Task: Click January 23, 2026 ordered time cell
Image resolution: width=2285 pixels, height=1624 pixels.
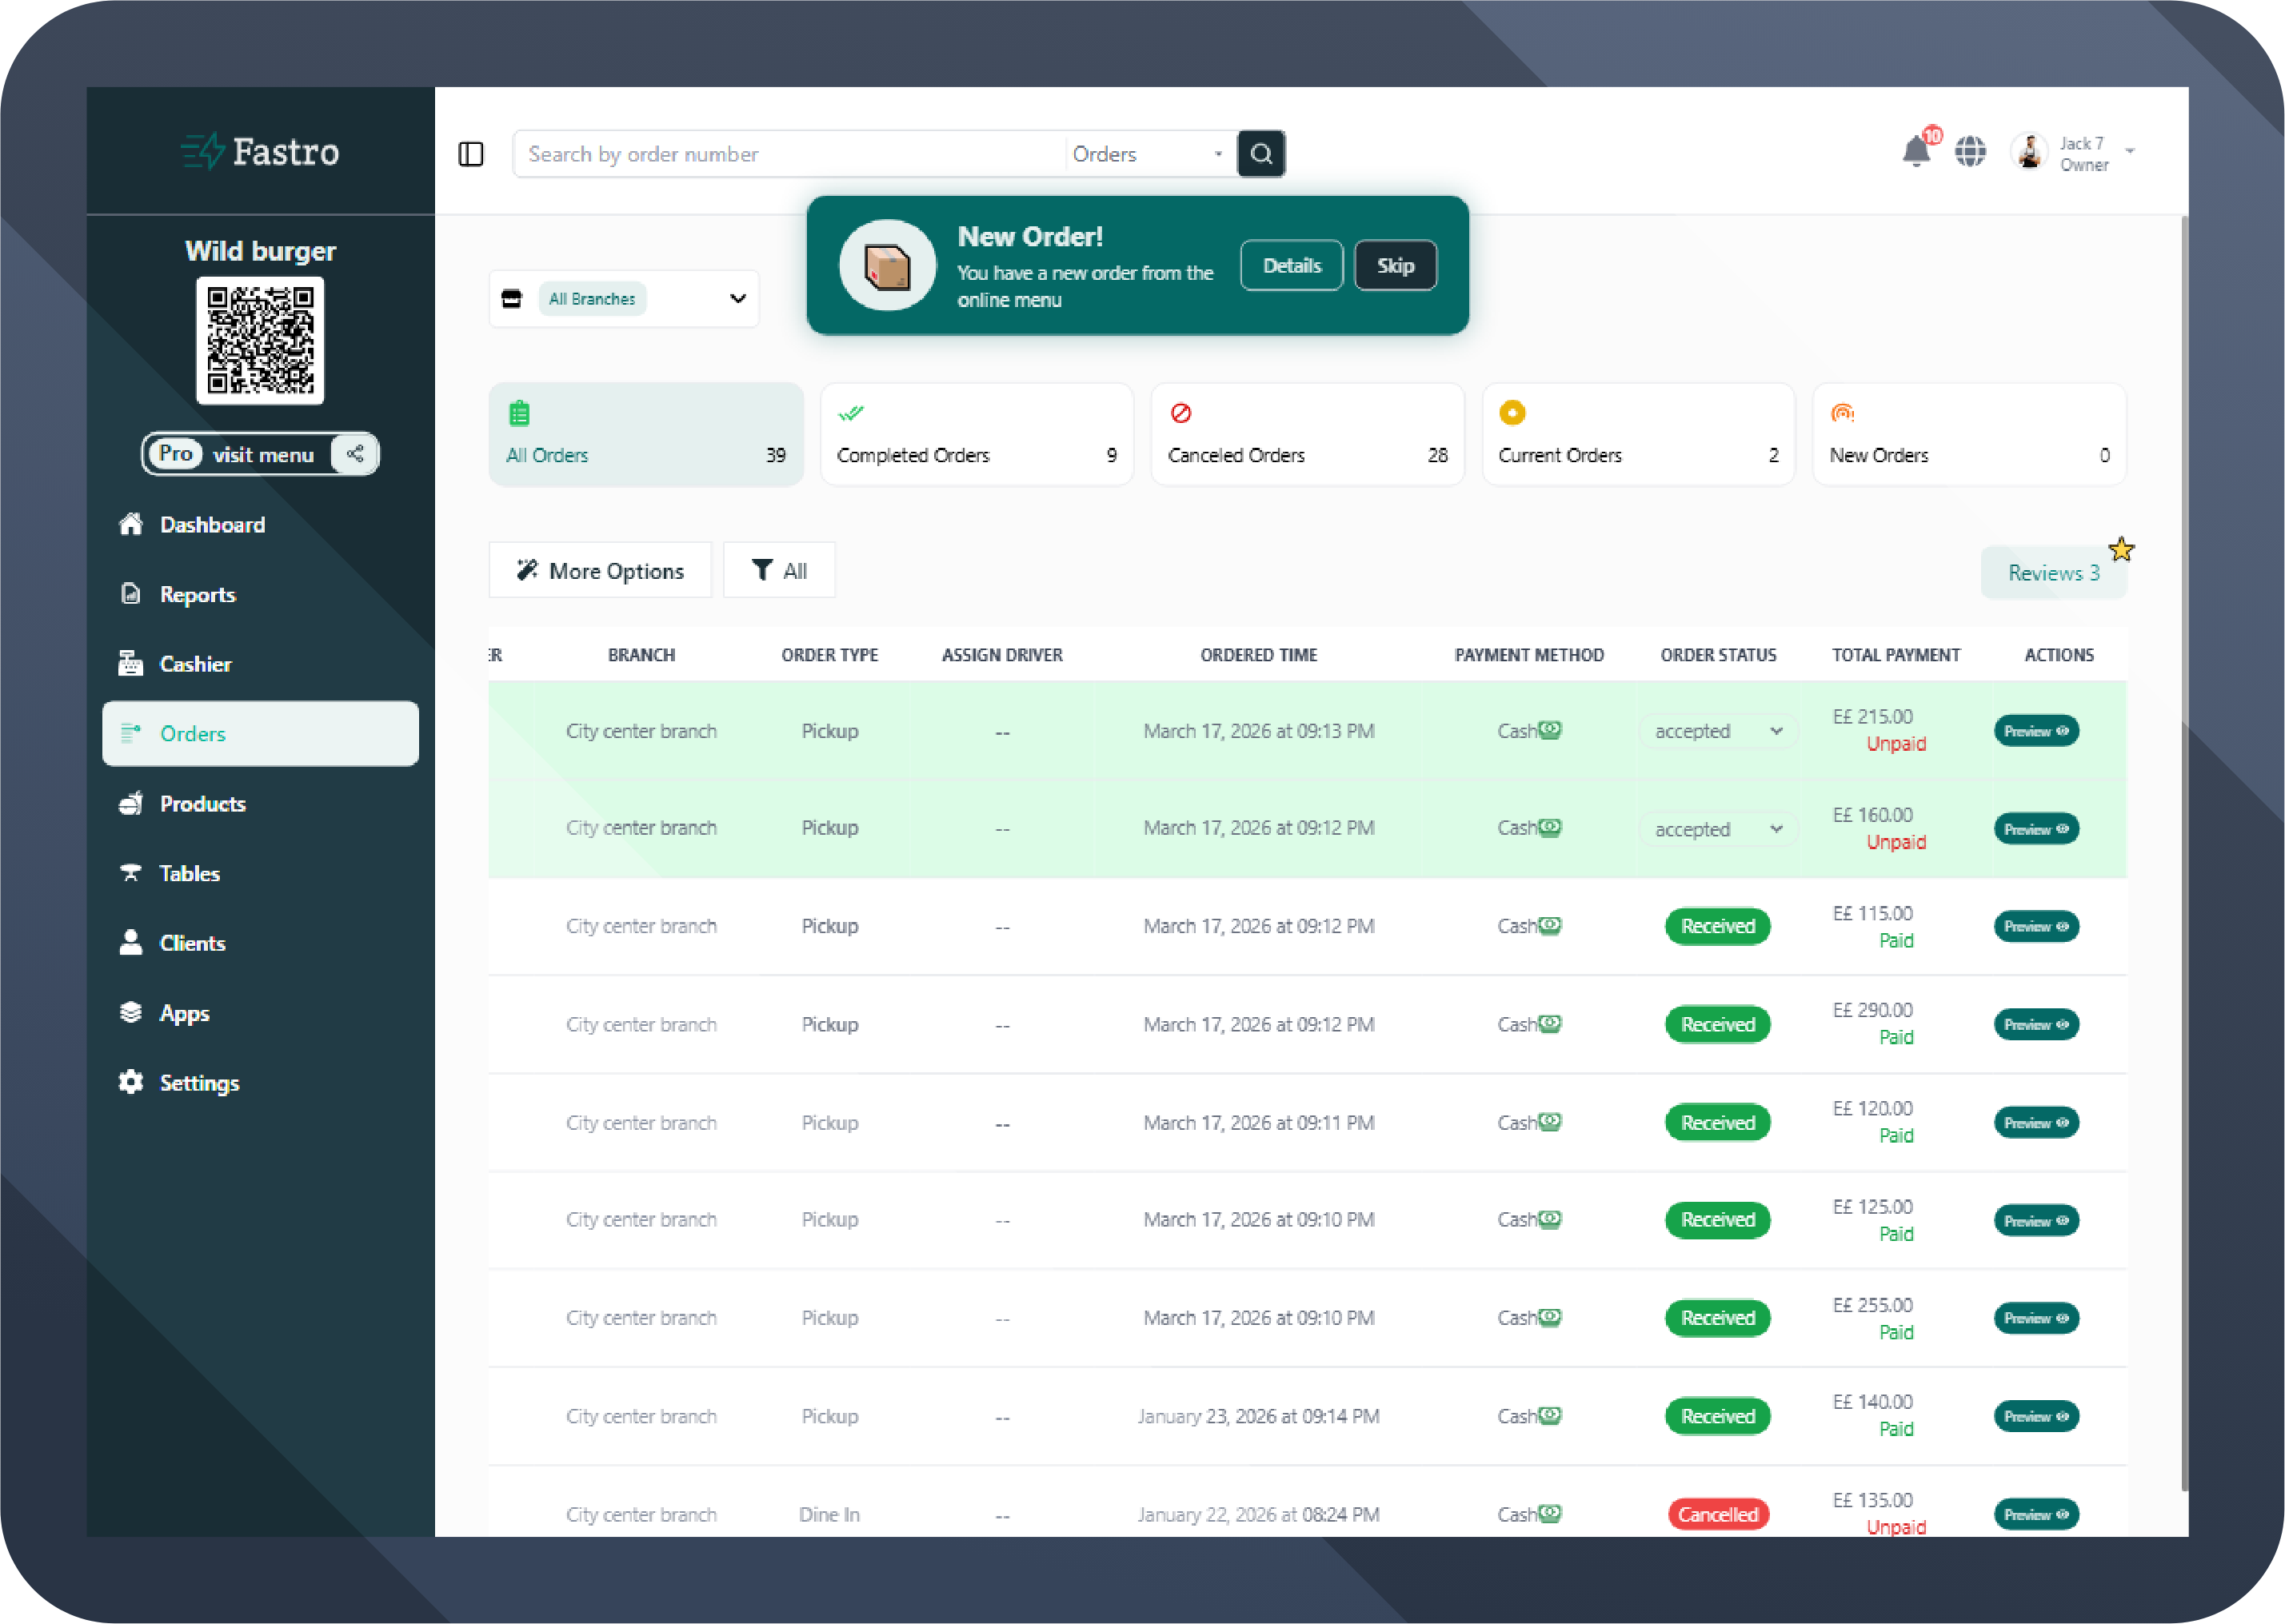Action: coord(1258,1417)
